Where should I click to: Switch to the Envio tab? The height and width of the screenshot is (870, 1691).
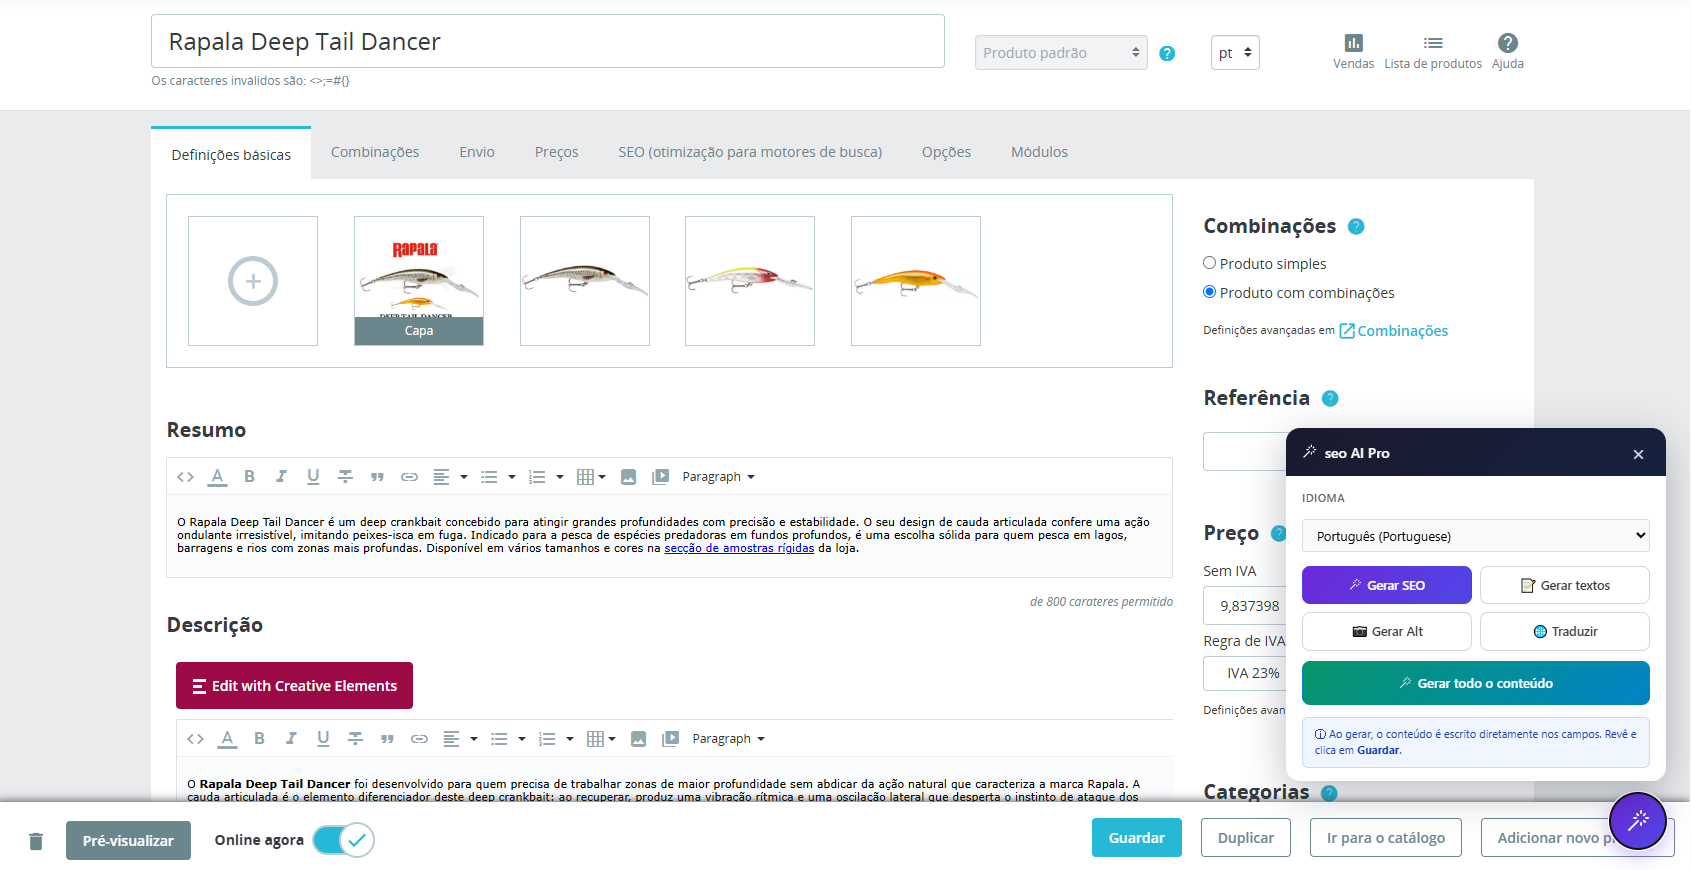(477, 152)
